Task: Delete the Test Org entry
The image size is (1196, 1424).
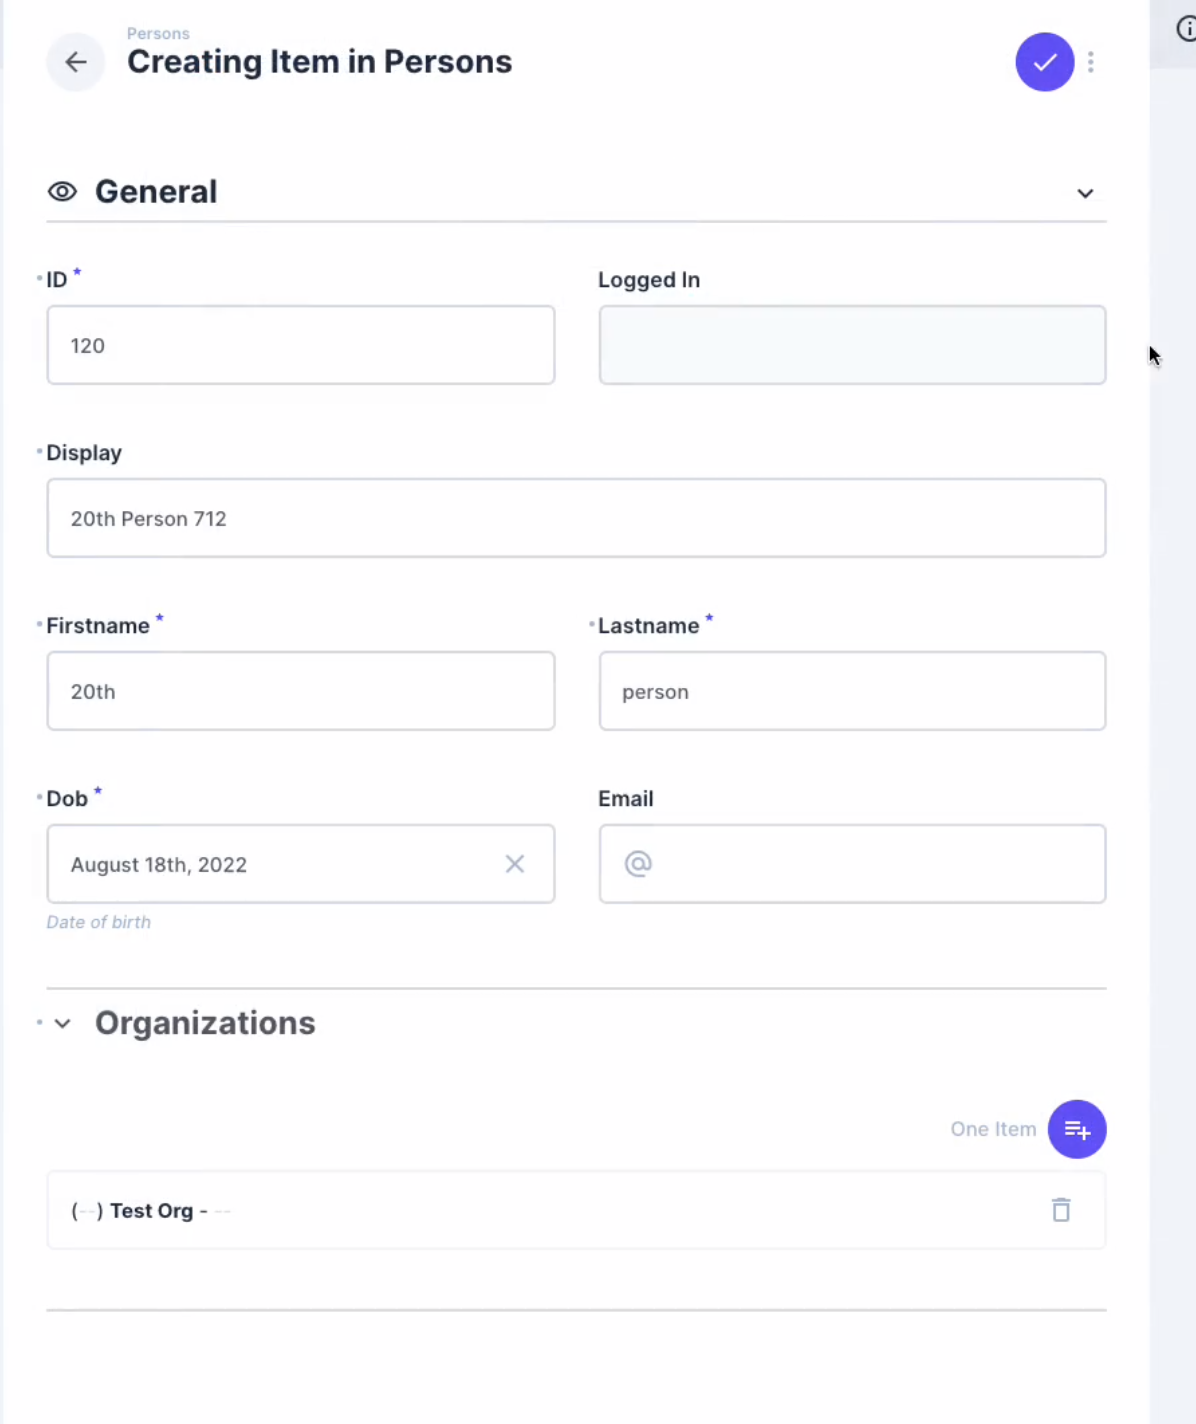Action: coord(1061,1210)
